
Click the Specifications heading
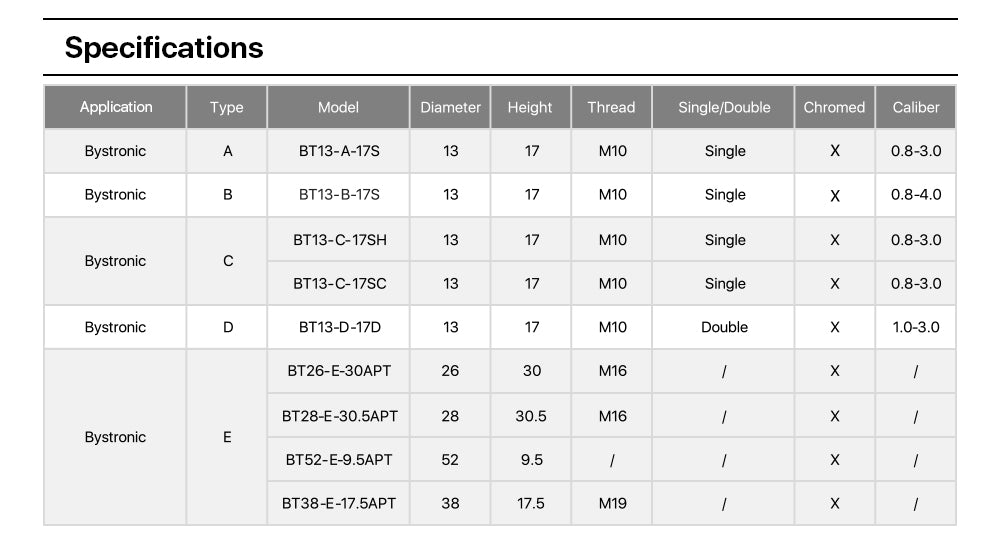[x=164, y=47]
